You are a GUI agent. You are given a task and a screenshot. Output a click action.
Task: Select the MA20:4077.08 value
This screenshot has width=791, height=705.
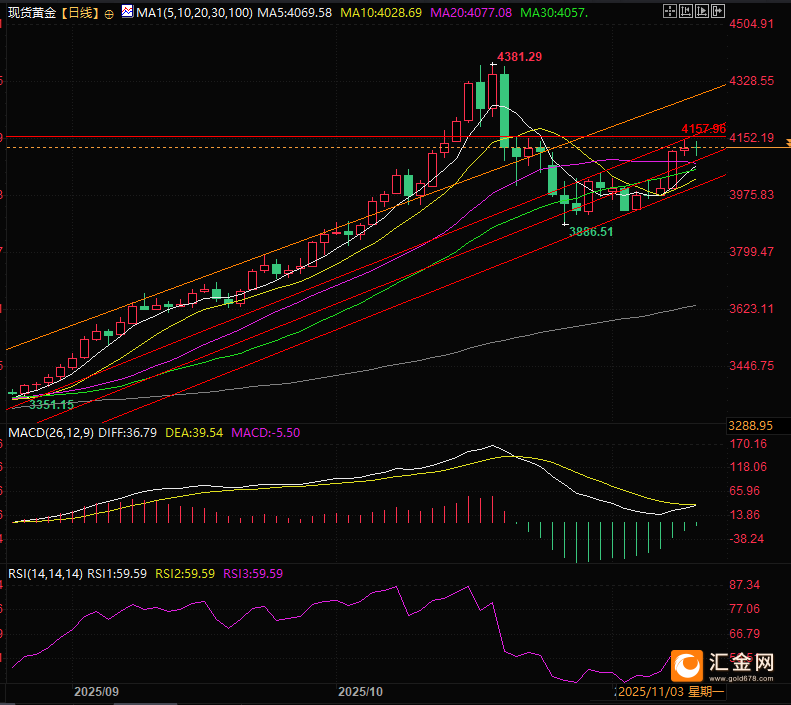click(471, 13)
